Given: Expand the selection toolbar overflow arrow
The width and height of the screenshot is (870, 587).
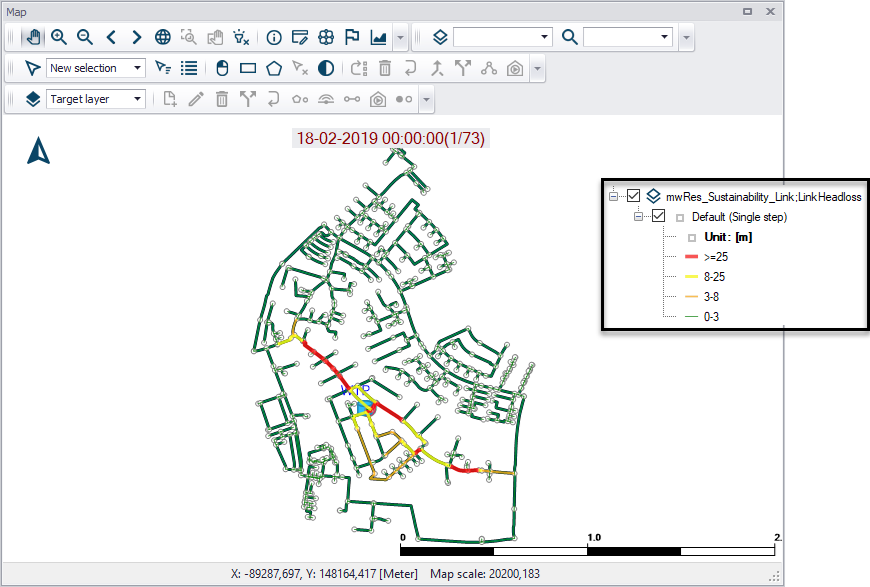Looking at the screenshot, I should 537,69.
